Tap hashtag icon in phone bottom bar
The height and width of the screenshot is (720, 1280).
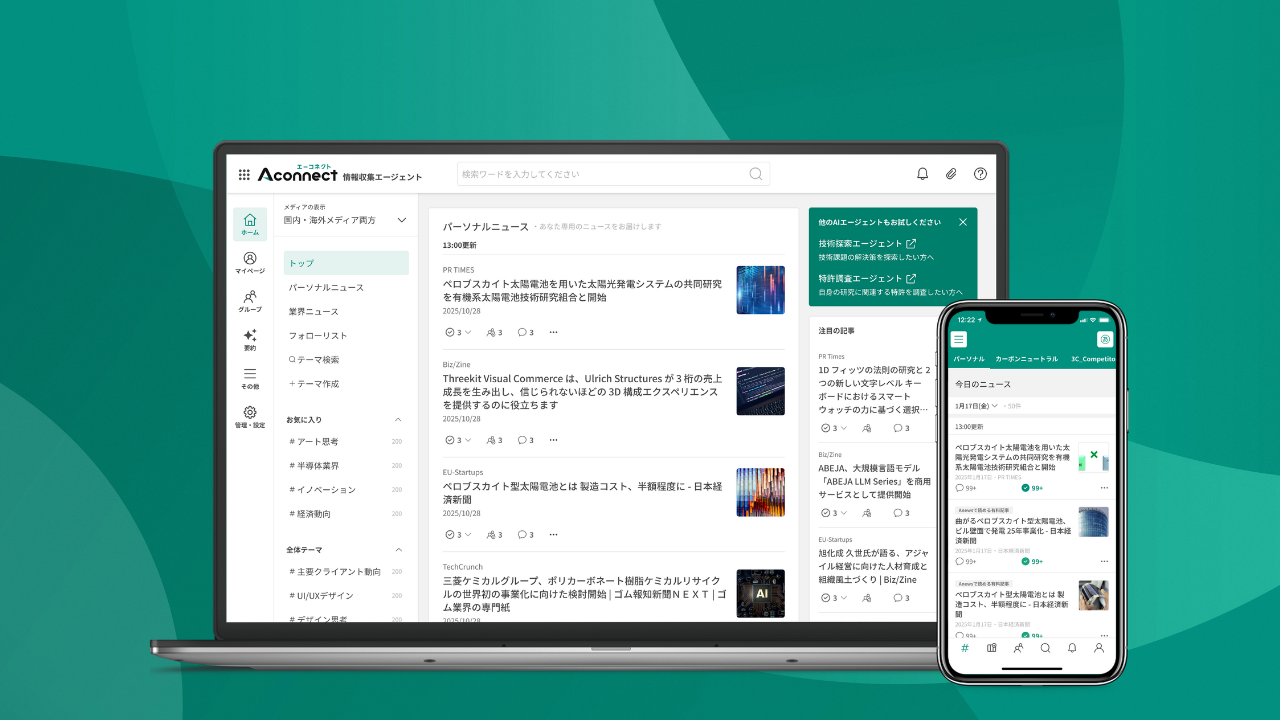click(965, 648)
